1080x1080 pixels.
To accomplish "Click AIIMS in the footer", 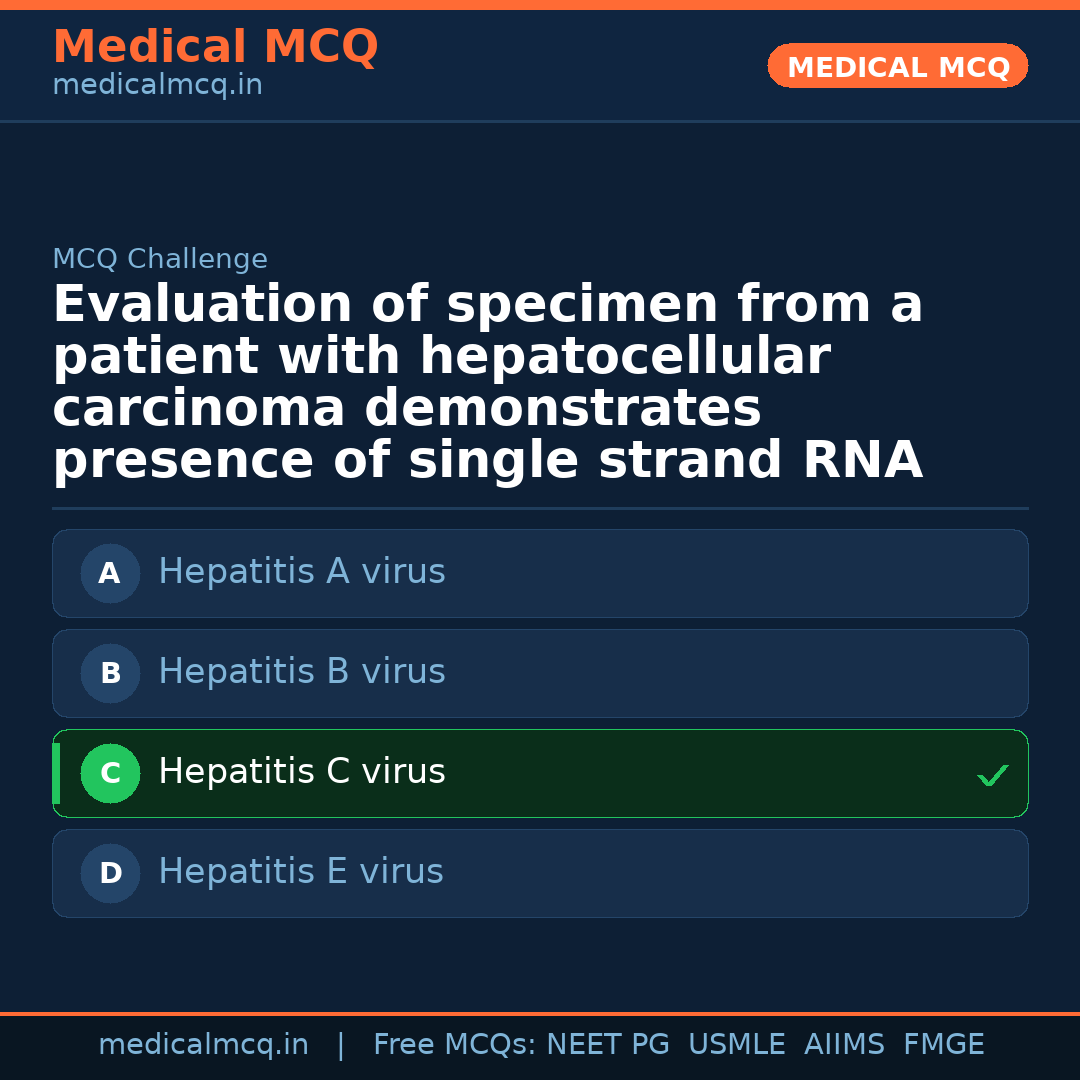I will 844,1045.
